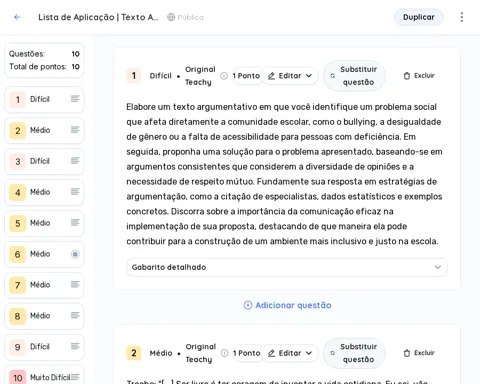The width and height of the screenshot is (480, 384).
Task: Click the info icon in question 2 header
Action: pyautogui.click(x=225, y=353)
